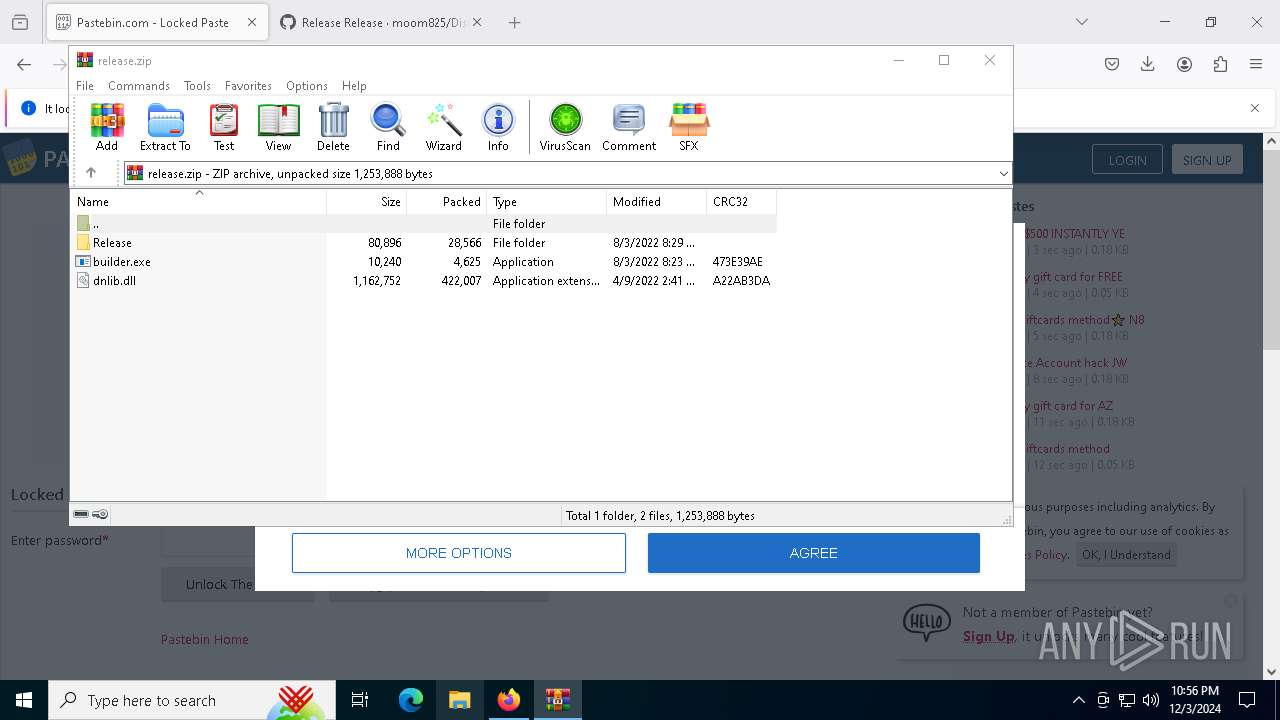Select builder.exe in the file list
The image size is (1280, 720).
click(x=423, y=262)
